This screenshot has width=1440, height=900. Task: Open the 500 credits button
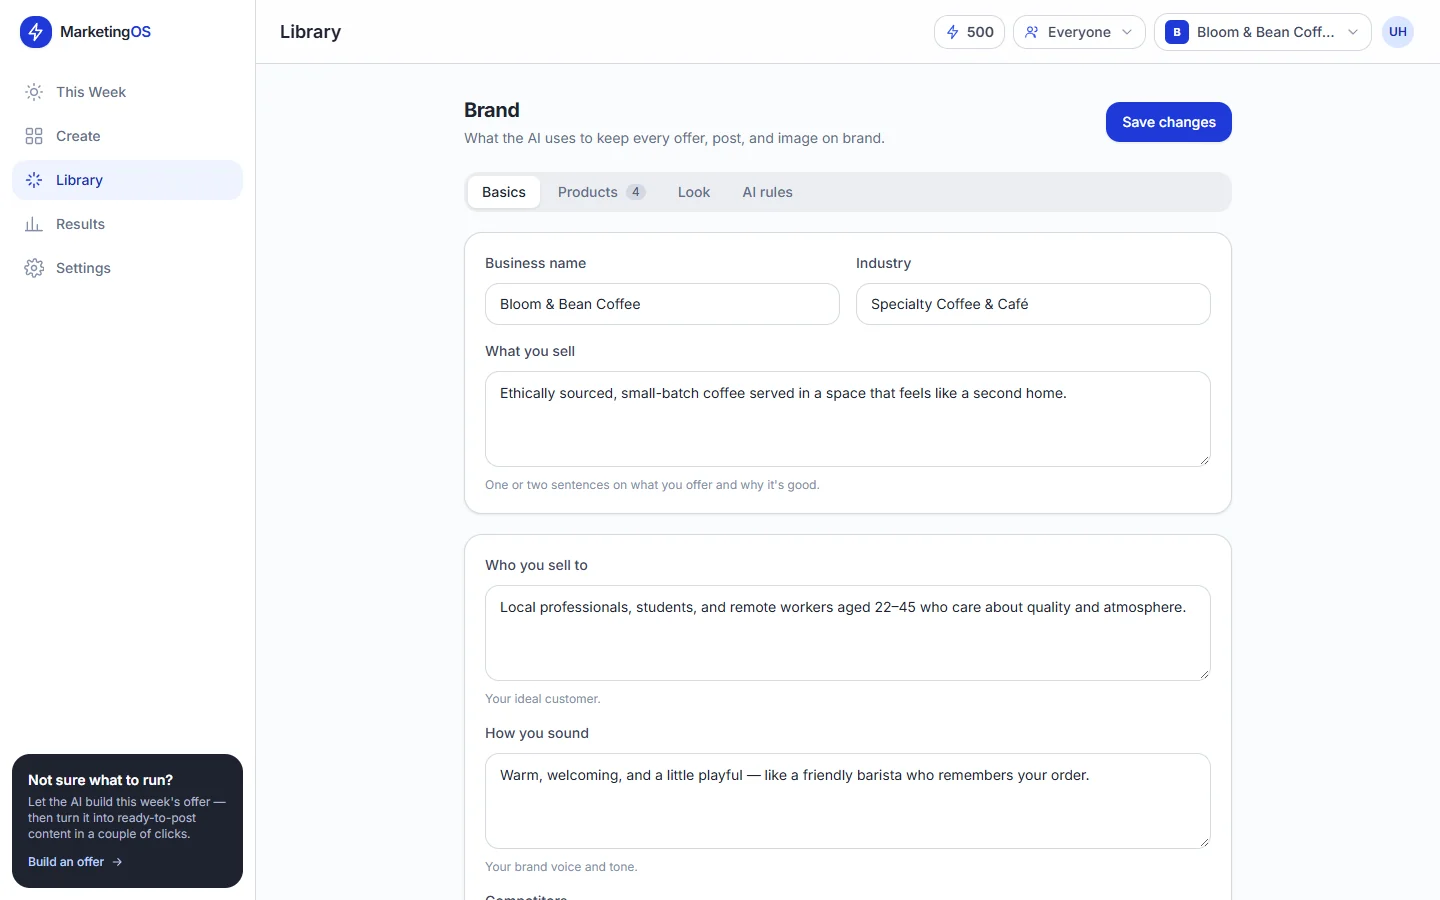969,32
